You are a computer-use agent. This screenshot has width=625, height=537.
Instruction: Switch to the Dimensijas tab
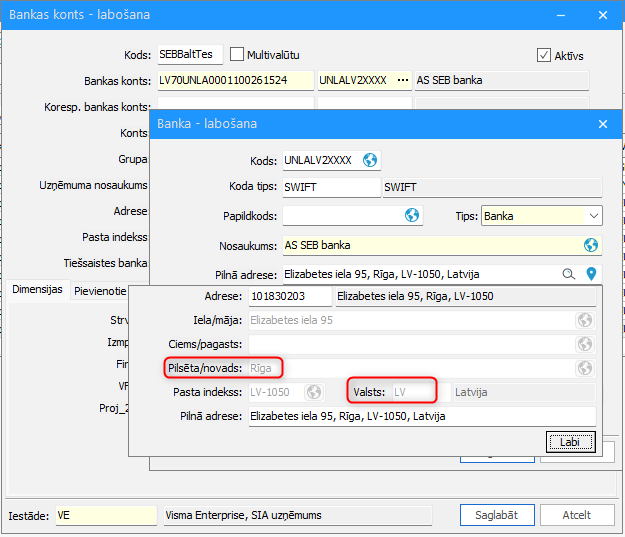[x=37, y=289]
